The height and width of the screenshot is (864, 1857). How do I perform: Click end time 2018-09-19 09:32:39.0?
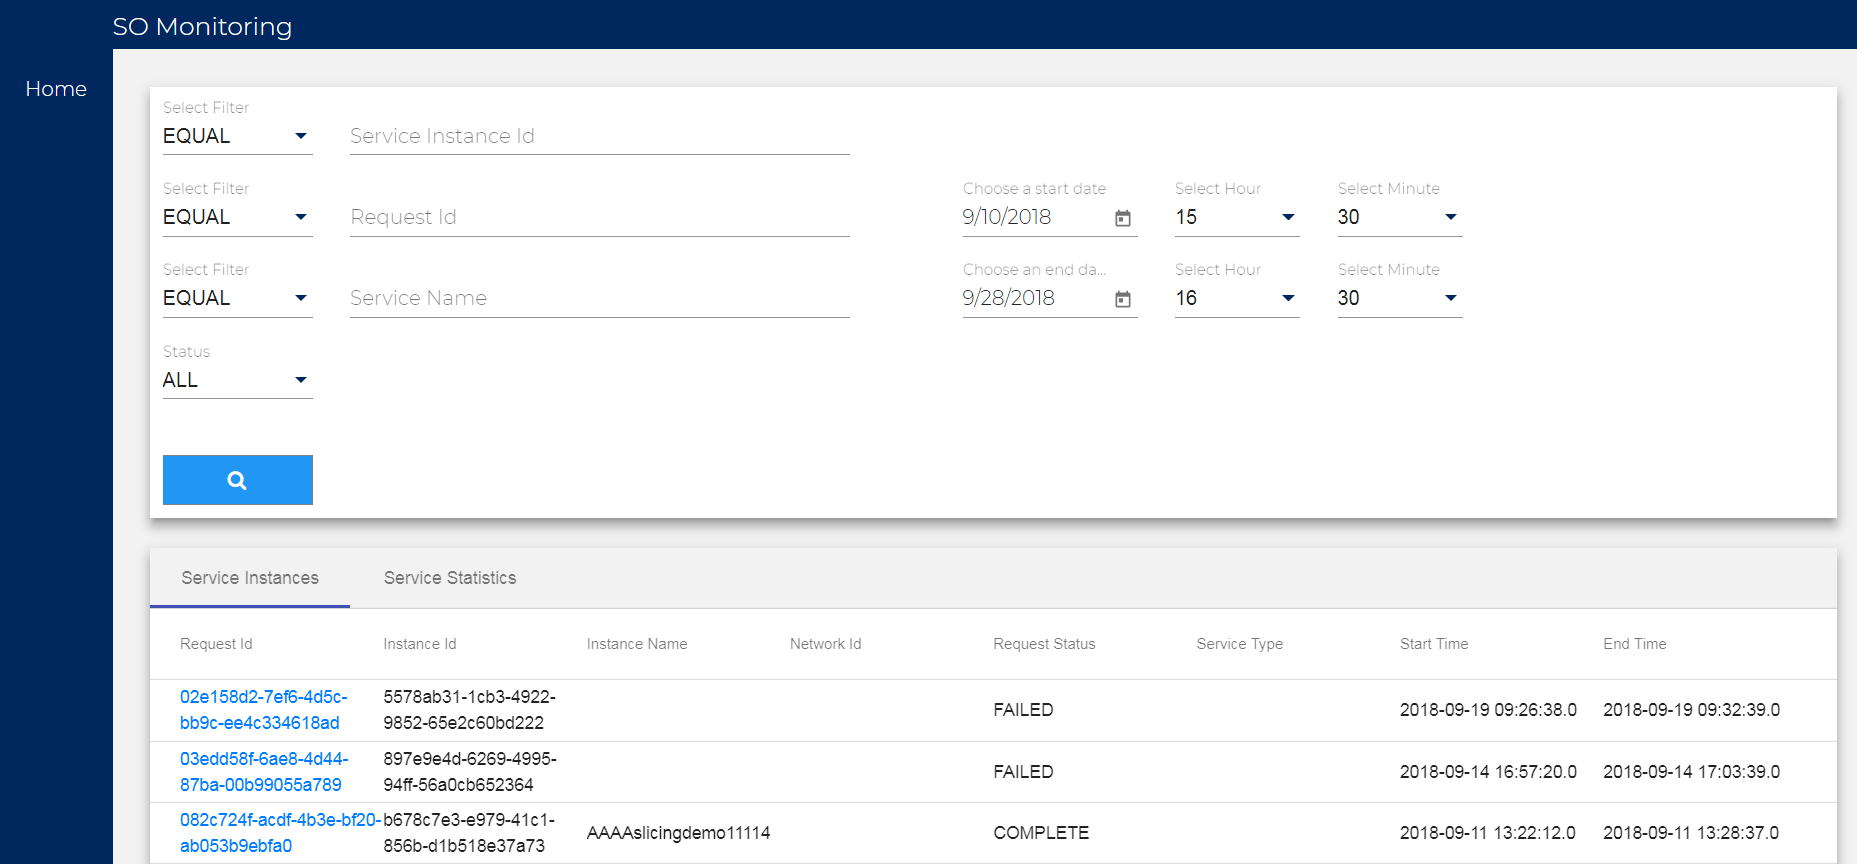click(x=1692, y=710)
